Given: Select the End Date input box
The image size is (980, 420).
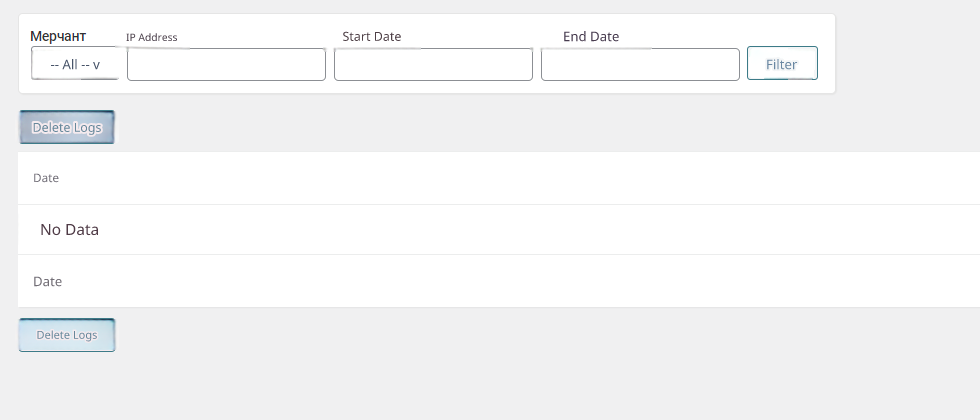Looking at the screenshot, I should [640, 64].
